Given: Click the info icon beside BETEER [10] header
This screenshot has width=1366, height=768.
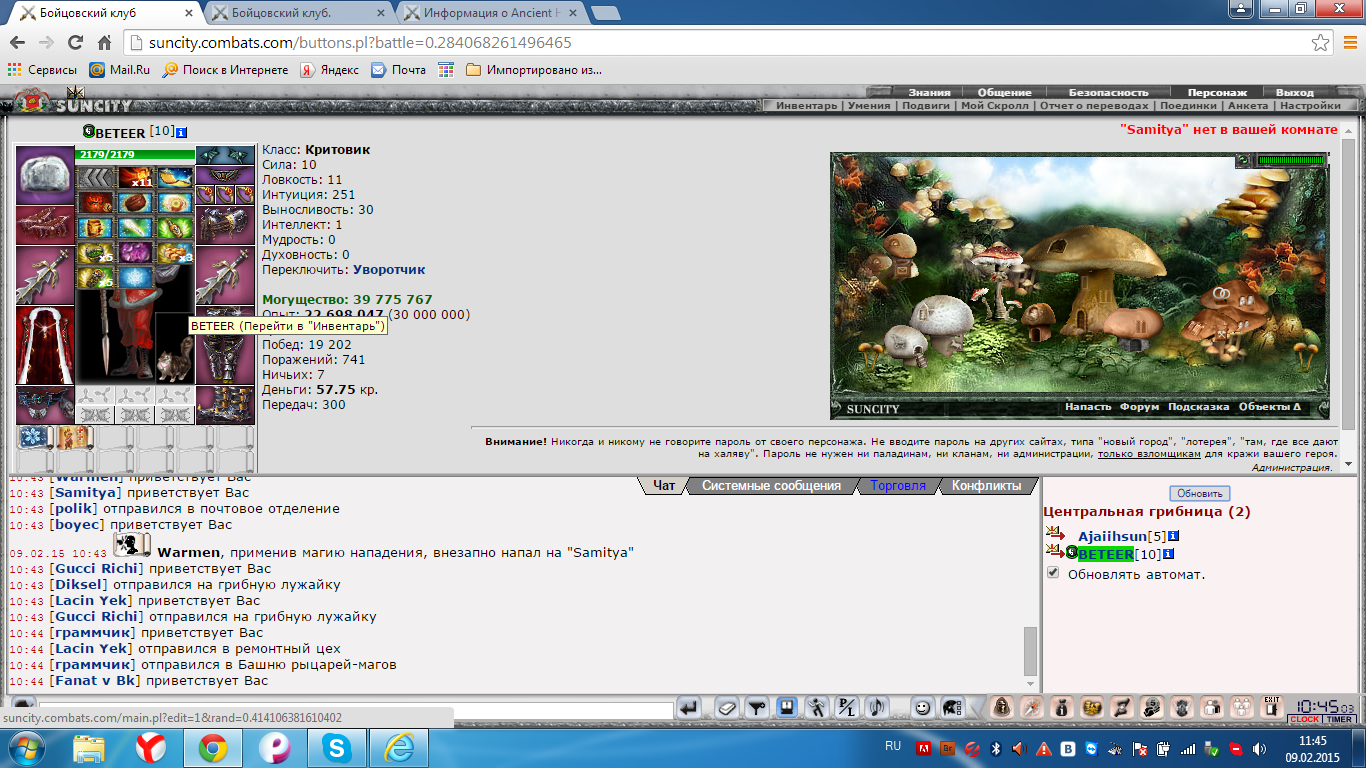Looking at the screenshot, I should tap(181, 132).
